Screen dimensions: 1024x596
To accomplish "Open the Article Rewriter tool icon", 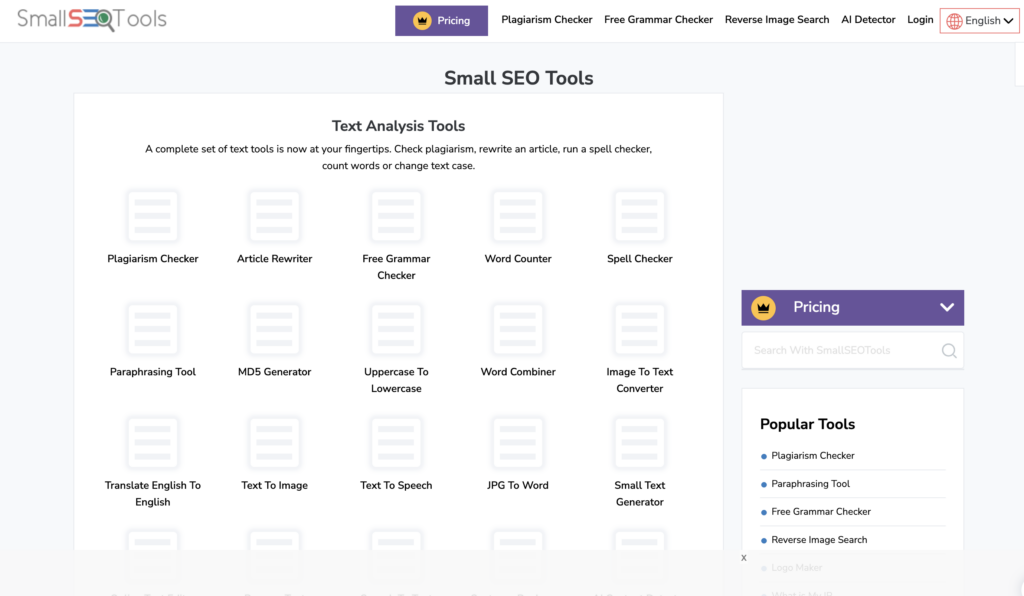I will [x=275, y=216].
